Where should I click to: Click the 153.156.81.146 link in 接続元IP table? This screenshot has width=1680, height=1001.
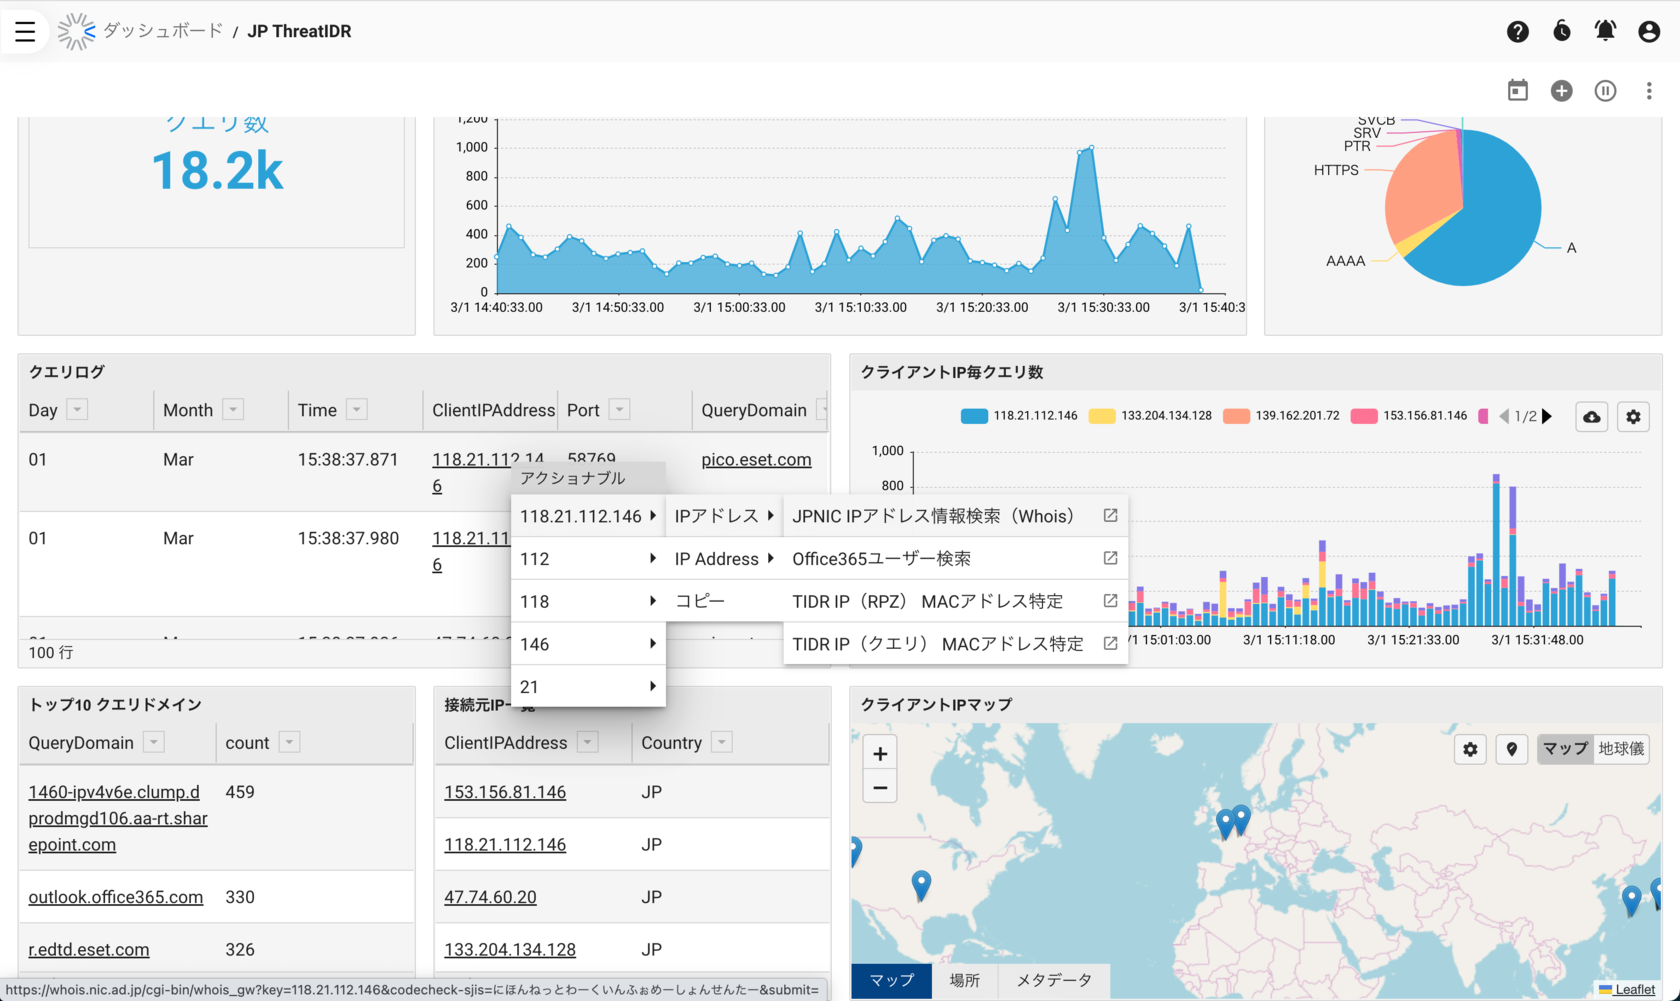[505, 792]
